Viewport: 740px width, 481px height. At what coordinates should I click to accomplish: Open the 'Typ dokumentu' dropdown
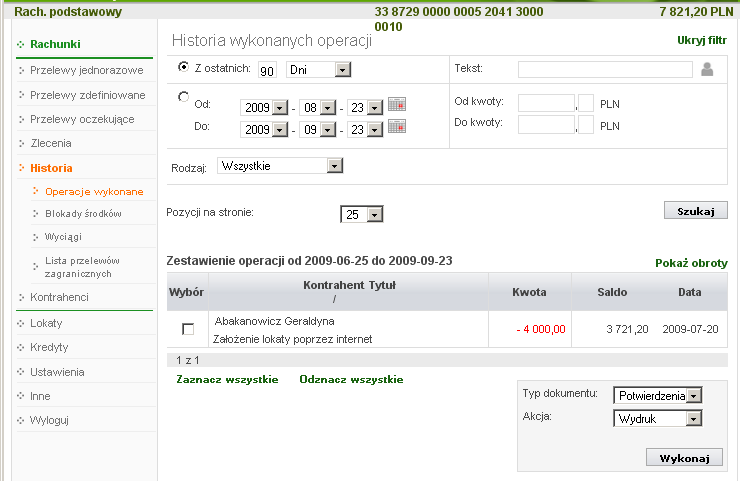coord(658,396)
